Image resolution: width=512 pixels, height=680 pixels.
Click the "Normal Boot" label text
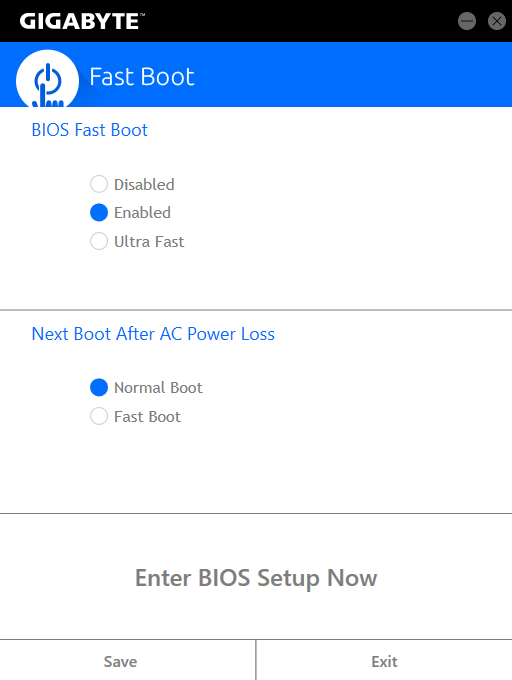pyautogui.click(x=158, y=388)
